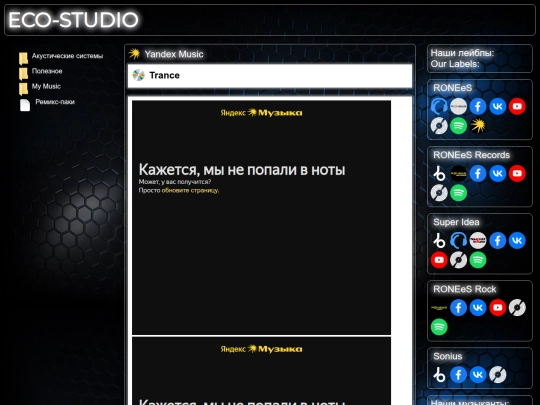Open RONEeS vinyl disc icon
The image size is (540, 405).
pos(439,126)
